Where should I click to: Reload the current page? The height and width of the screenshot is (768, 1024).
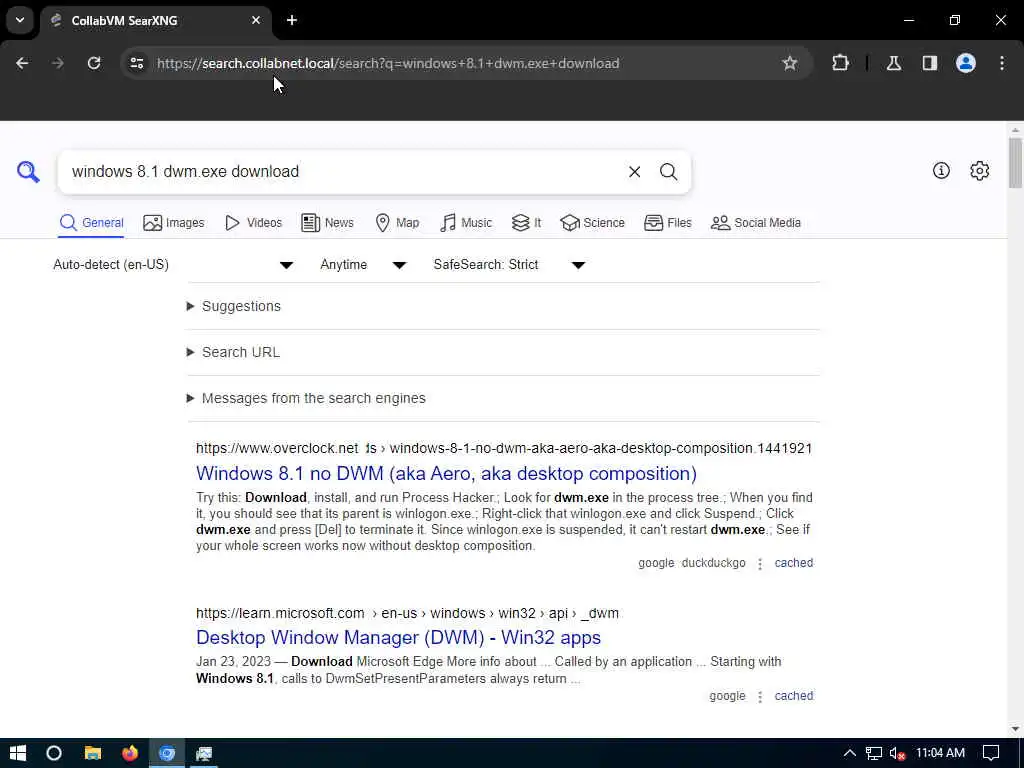click(x=94, y=63)
